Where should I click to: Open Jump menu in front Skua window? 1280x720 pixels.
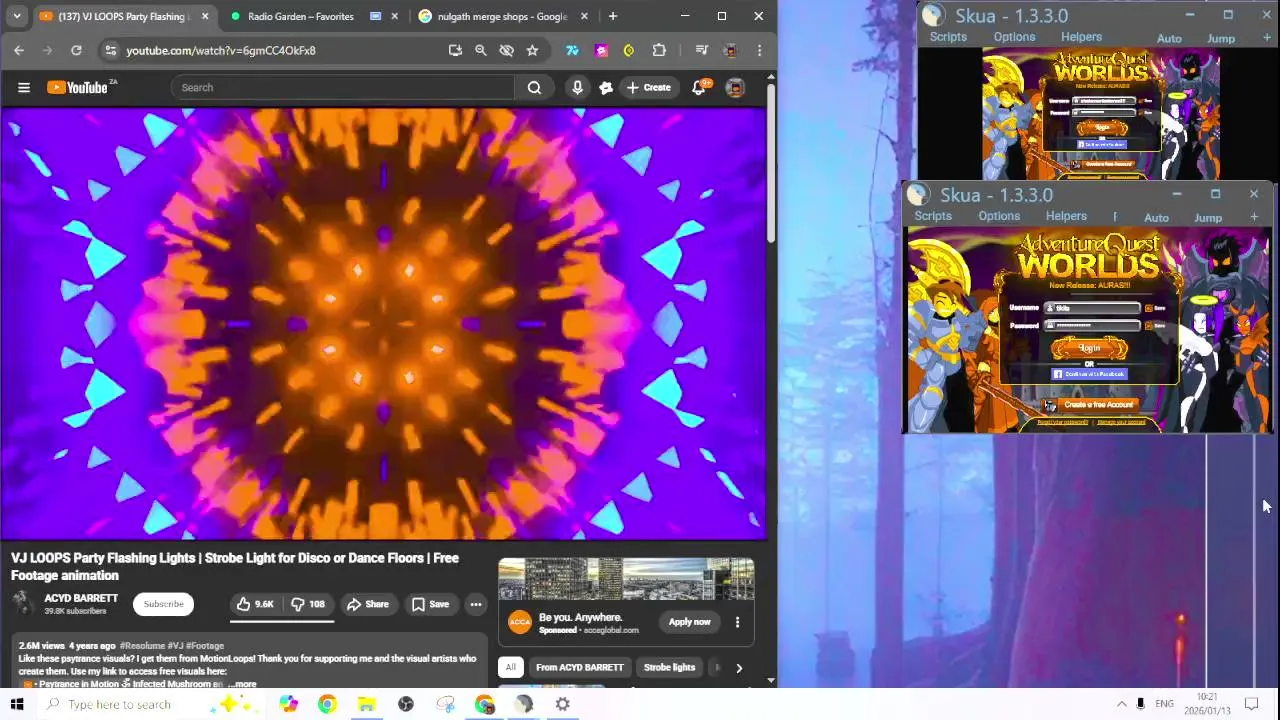1208,218
